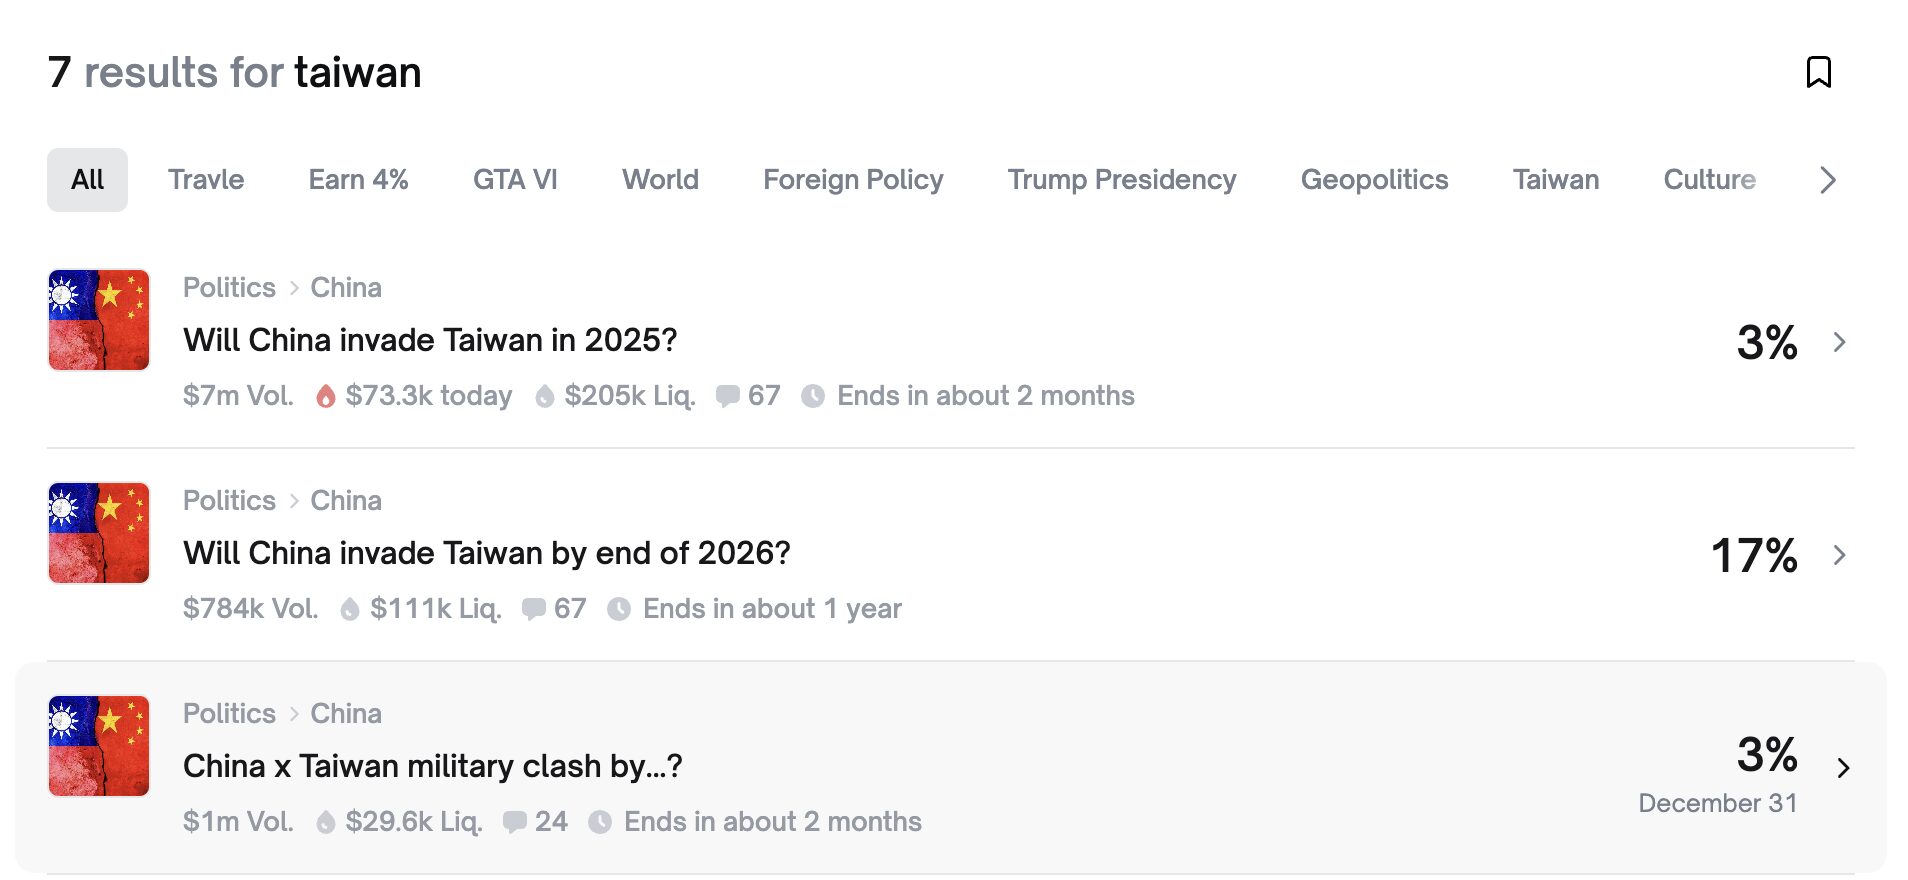Click the clock icon next to 'Ends in about 1 year'
This screenshot has width=1908, height=880.
tap(622, 608)
